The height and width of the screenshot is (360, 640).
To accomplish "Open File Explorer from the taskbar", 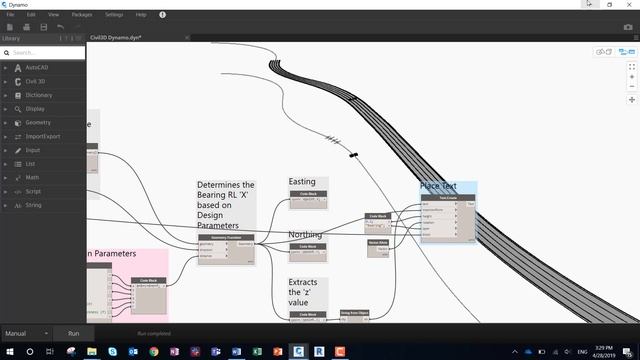I will tap(92, 351).
